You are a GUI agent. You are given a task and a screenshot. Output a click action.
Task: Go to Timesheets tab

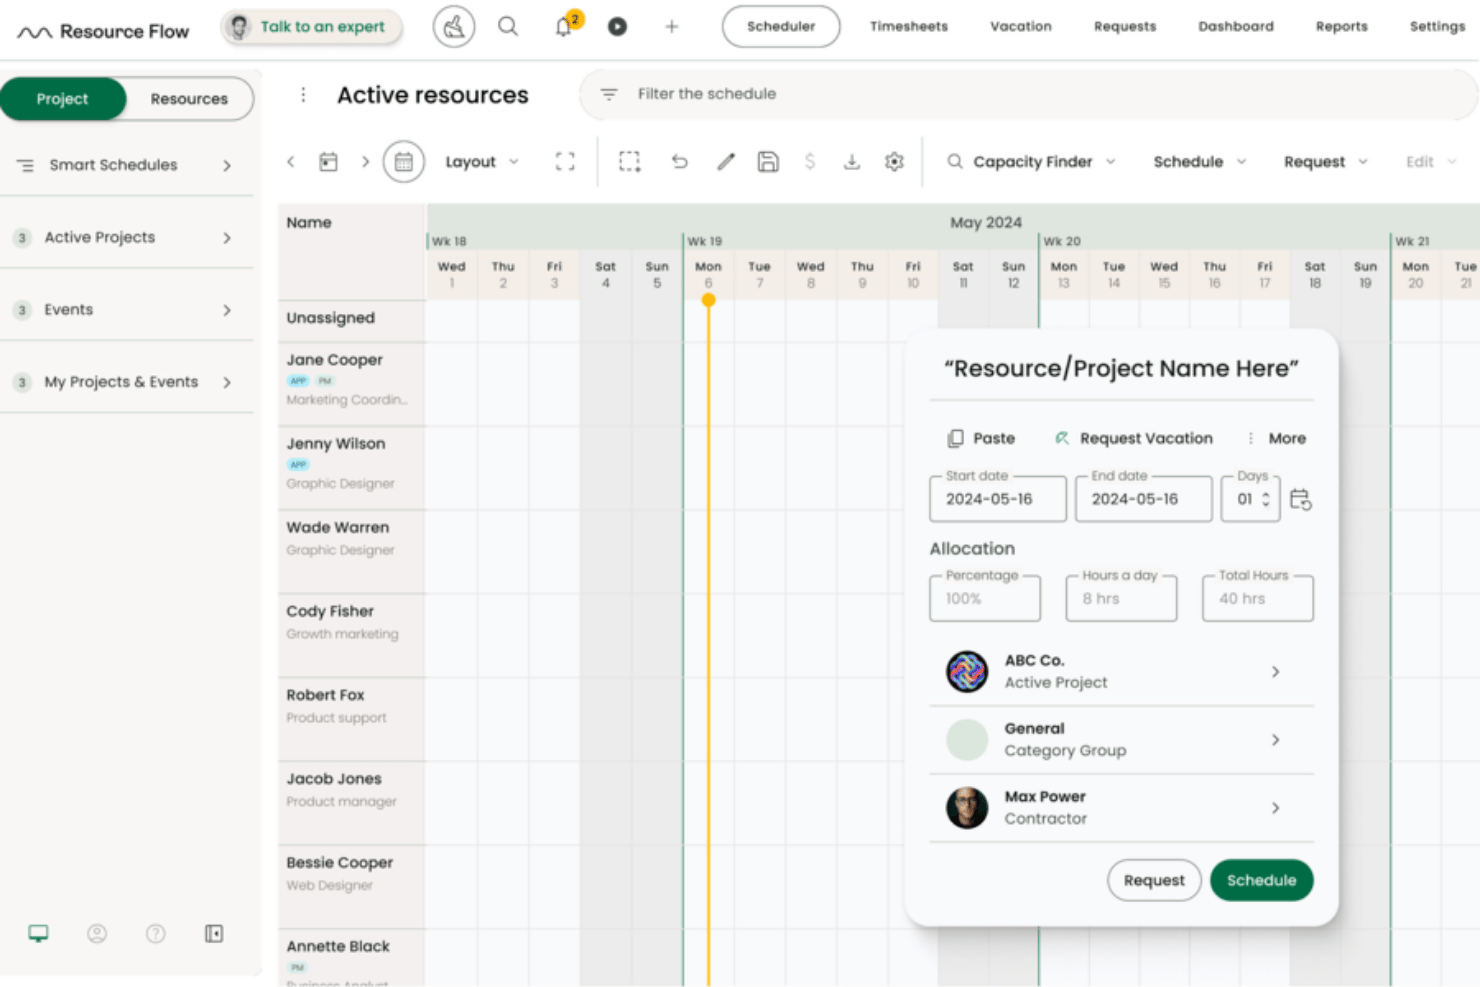click(909, 26)
